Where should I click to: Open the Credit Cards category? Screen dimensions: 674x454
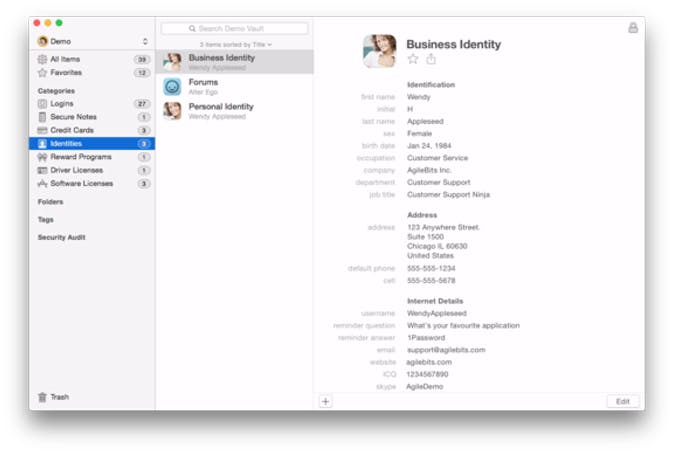point(92,130)
